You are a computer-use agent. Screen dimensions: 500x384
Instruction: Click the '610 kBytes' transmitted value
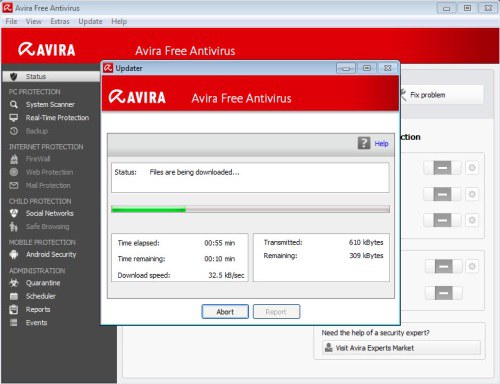point(366,242)
